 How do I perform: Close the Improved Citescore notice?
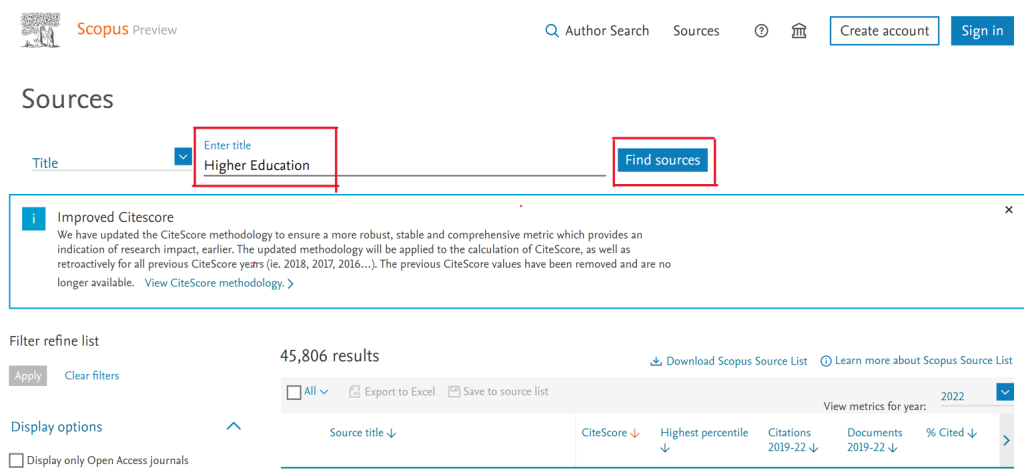(x=1008, y=210)
